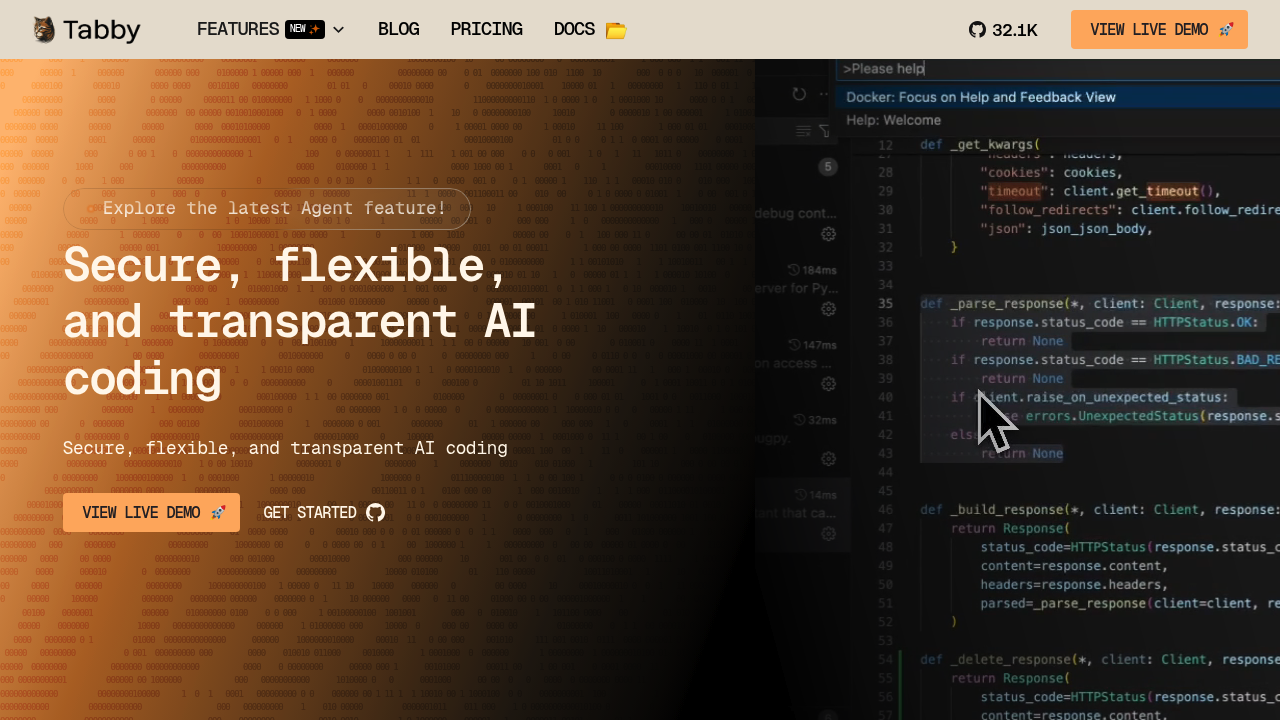Click View Live Demo in the top header
The width and height of the screenshot is (1280, 720).
coord(1159,30)
